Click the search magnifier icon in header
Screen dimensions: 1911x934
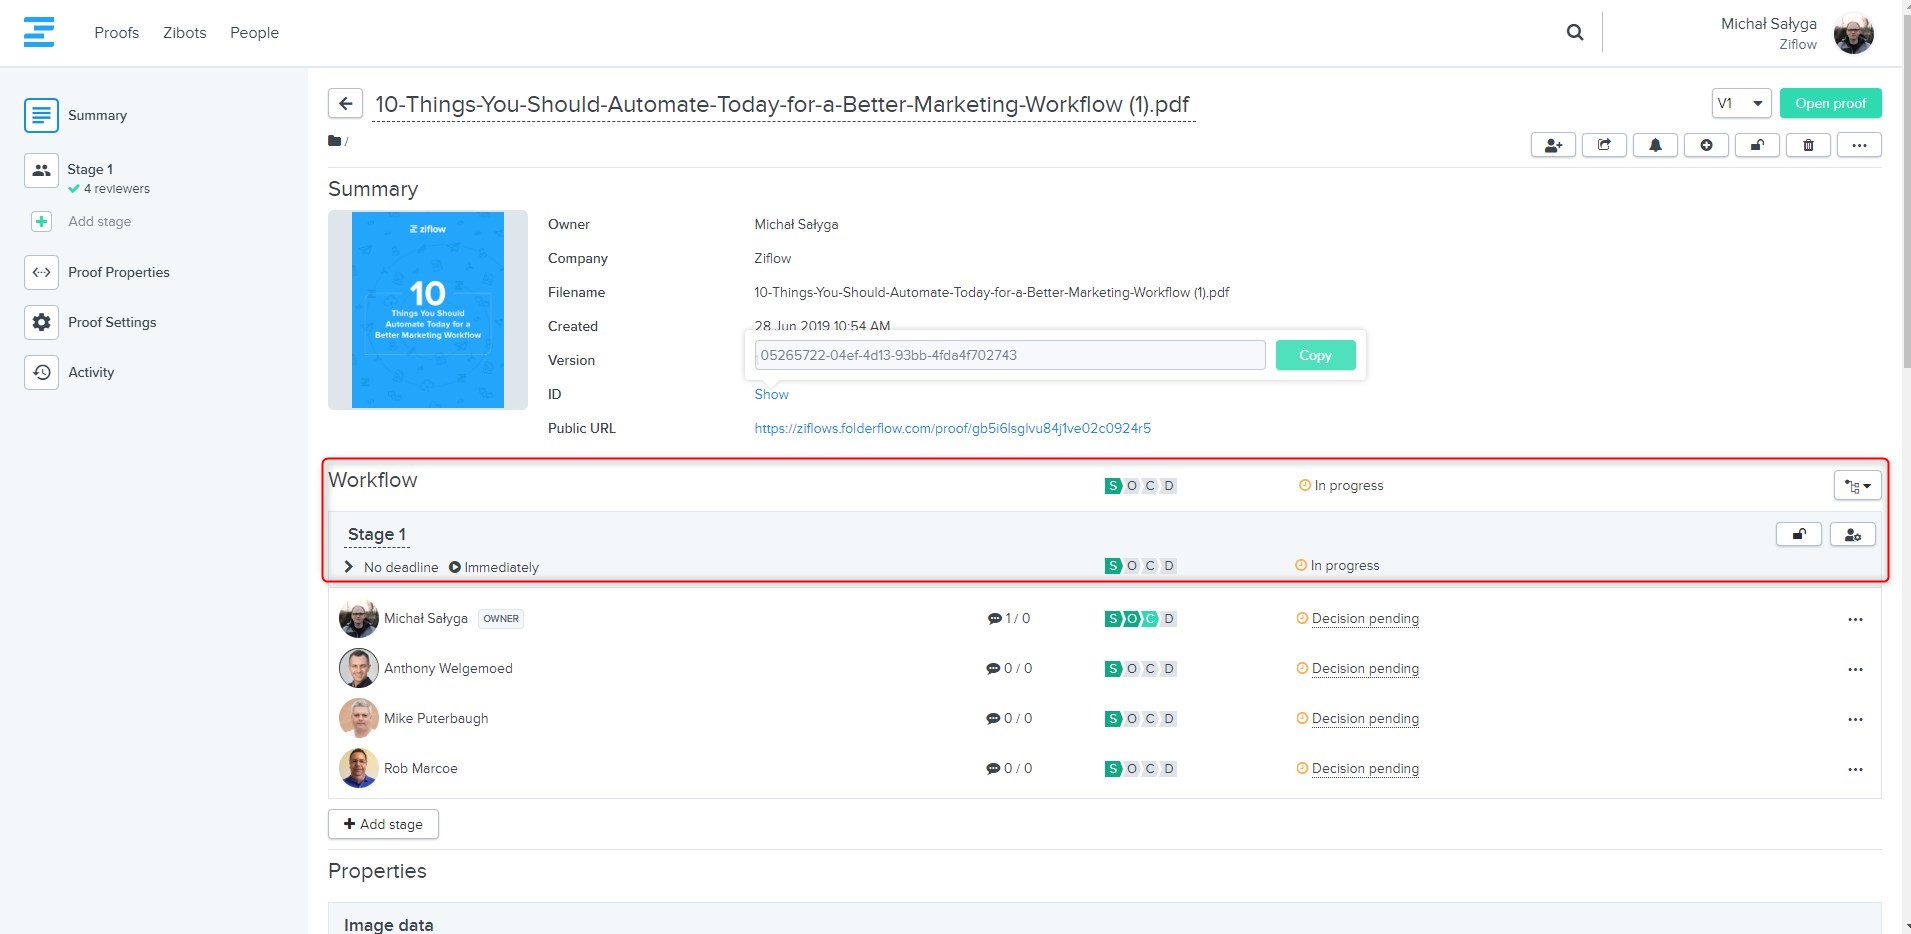tap(1575, 32)
